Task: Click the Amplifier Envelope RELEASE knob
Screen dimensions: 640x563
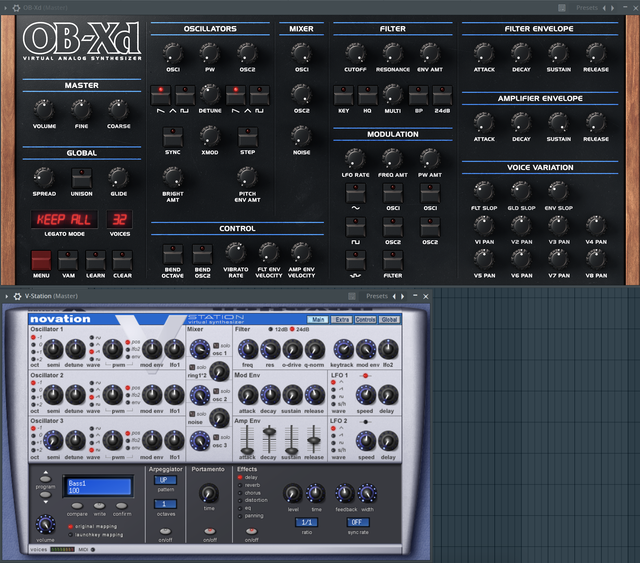Action: (596, 122)
